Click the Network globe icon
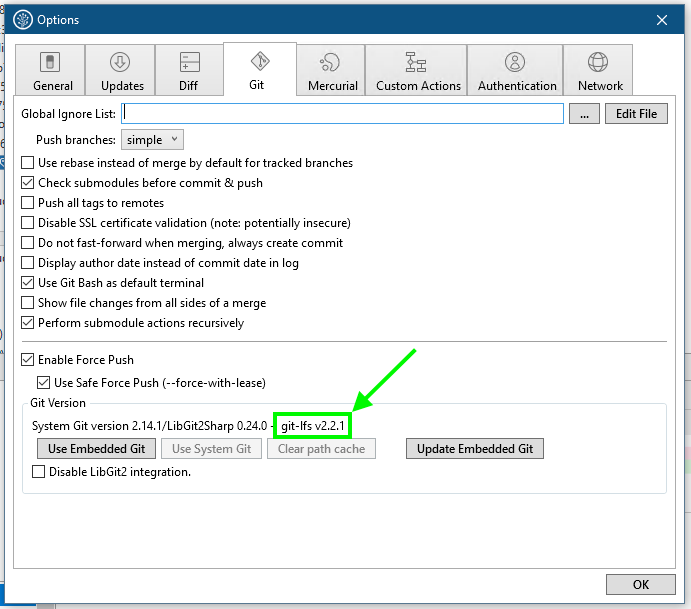 [x=598, y=62]
